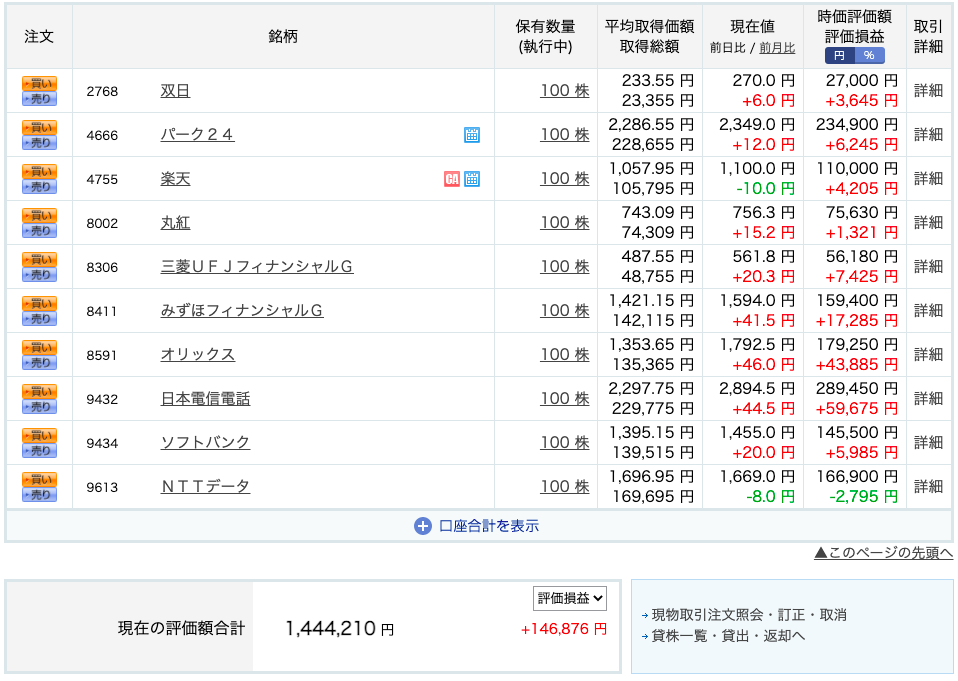958x681 pixels.
Task: Switch 評価損益 display to percent
Action: 869,56
